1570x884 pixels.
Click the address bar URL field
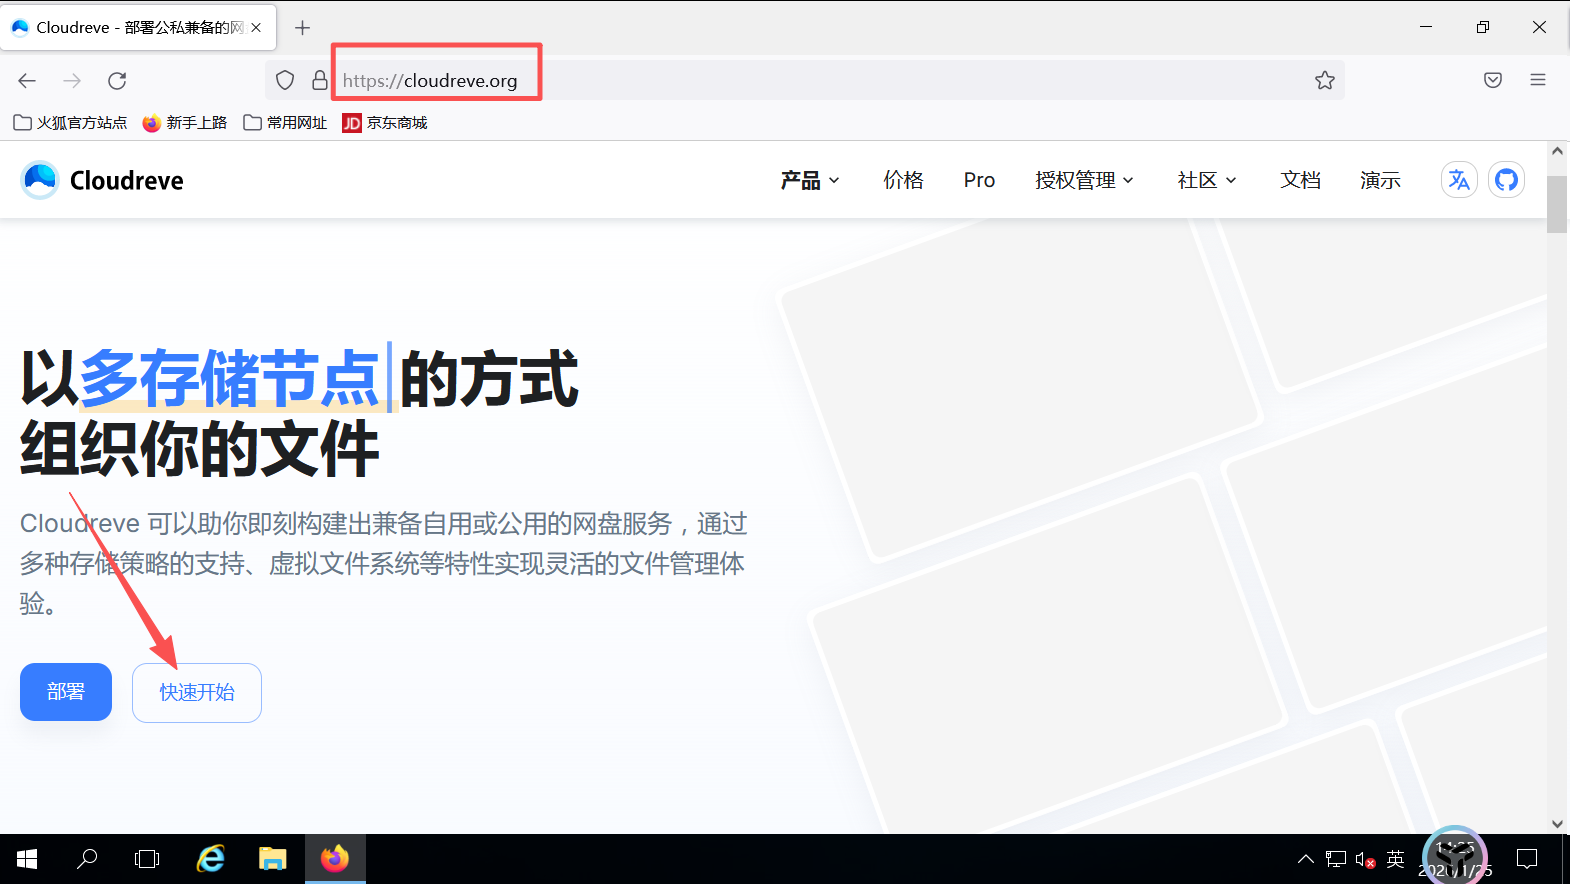click(820, 81)
